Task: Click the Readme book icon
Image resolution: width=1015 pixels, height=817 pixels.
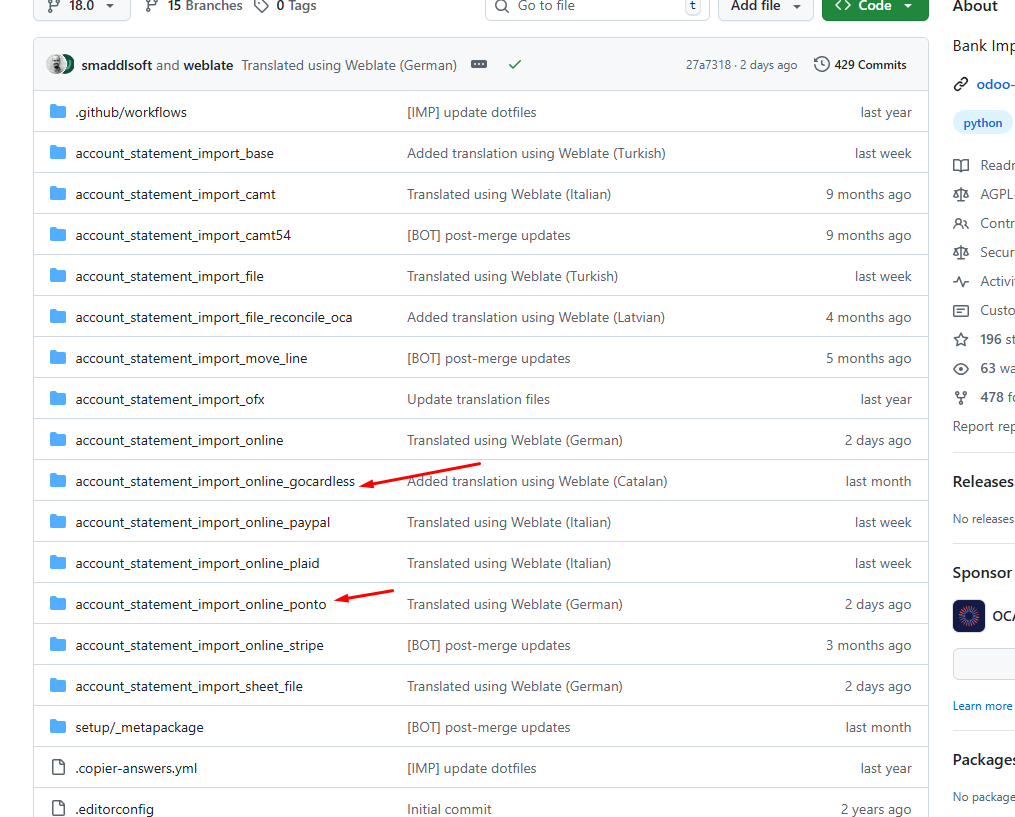Action: [x=961, y=165]
